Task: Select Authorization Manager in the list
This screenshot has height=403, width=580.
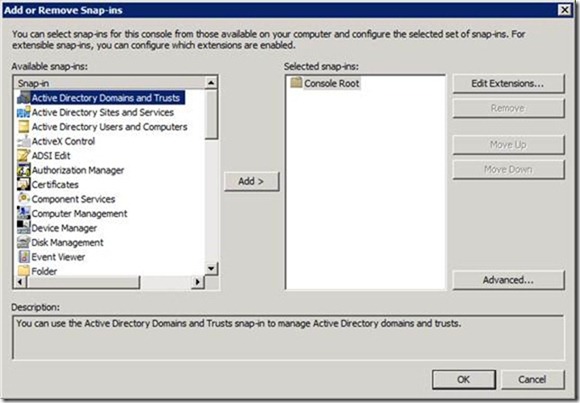Action: coord(78,170)
